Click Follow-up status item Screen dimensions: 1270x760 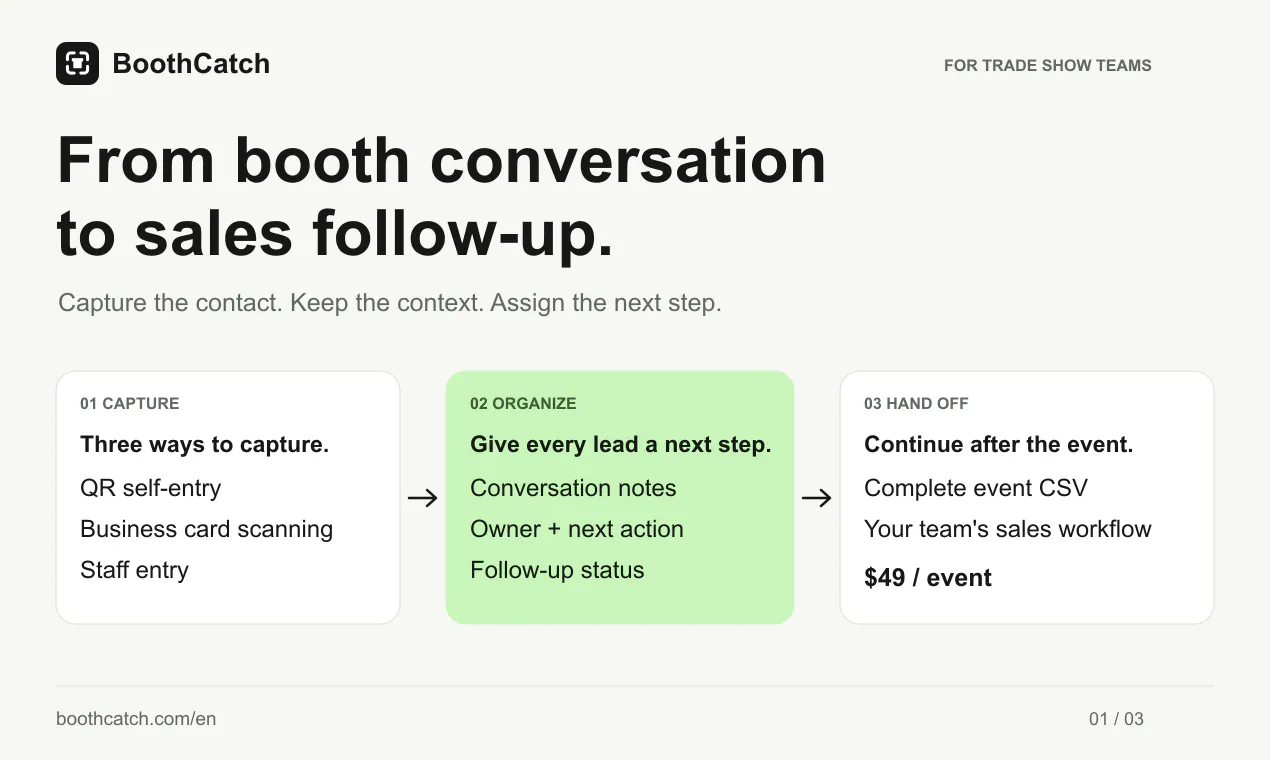(x=557, y=570)
